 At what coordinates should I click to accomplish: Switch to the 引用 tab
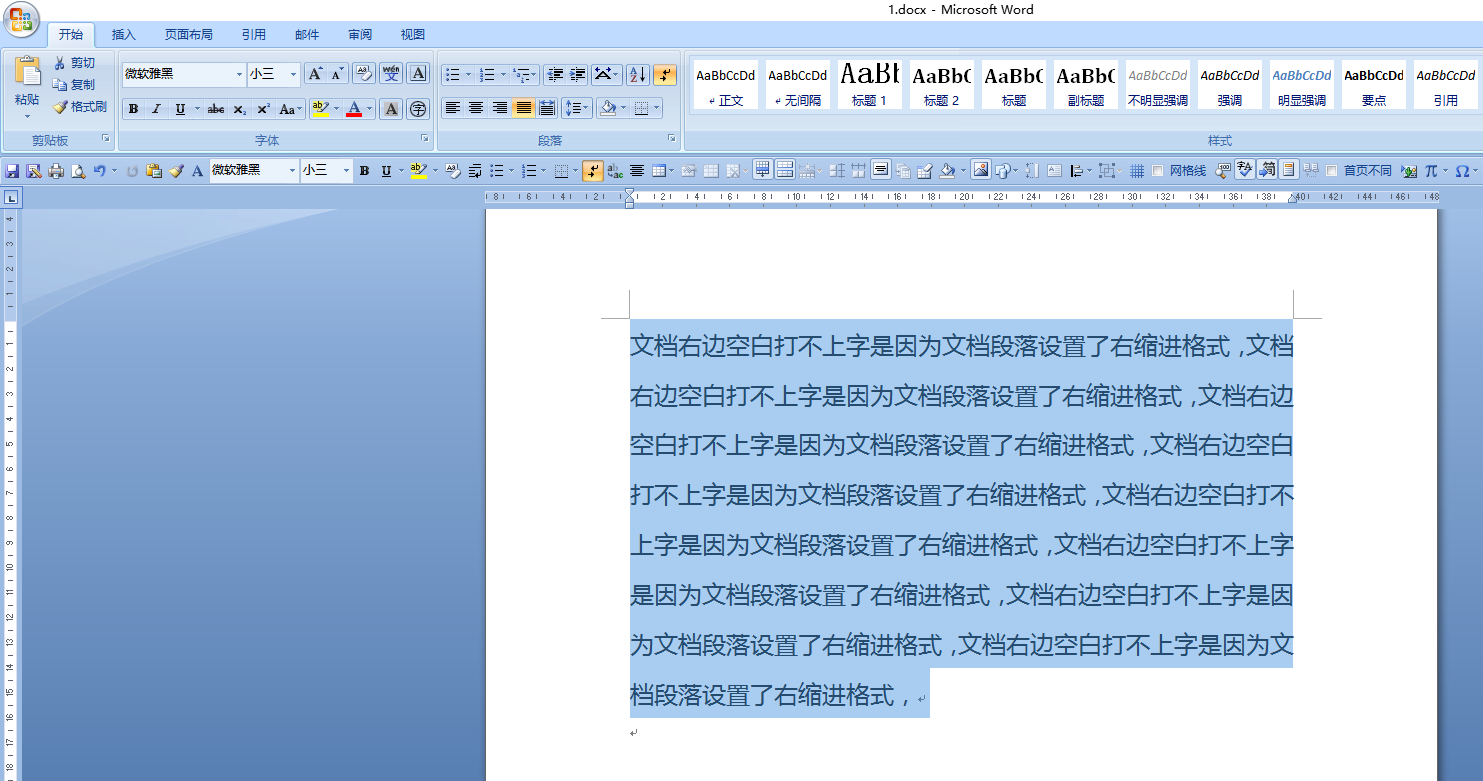point(254,35)
